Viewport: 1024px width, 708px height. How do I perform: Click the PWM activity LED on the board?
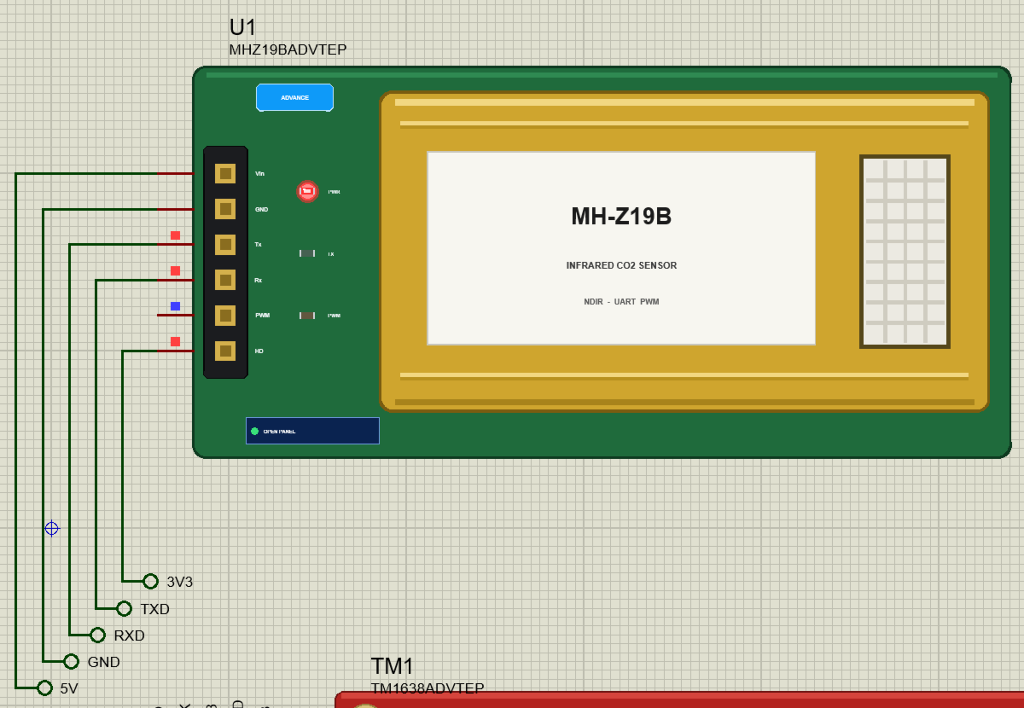click(x=307, y=315)
